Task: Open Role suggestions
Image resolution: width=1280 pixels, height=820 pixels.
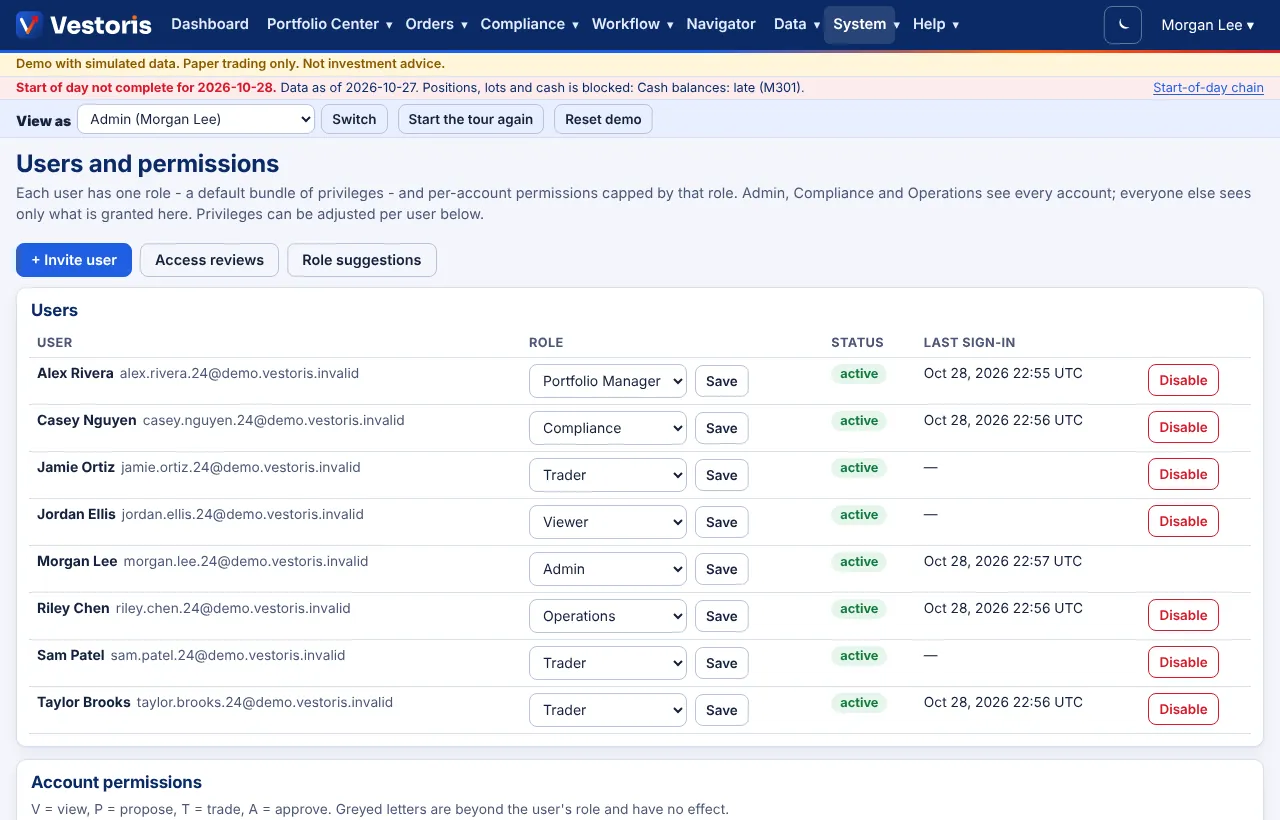Action: (362, 260)
